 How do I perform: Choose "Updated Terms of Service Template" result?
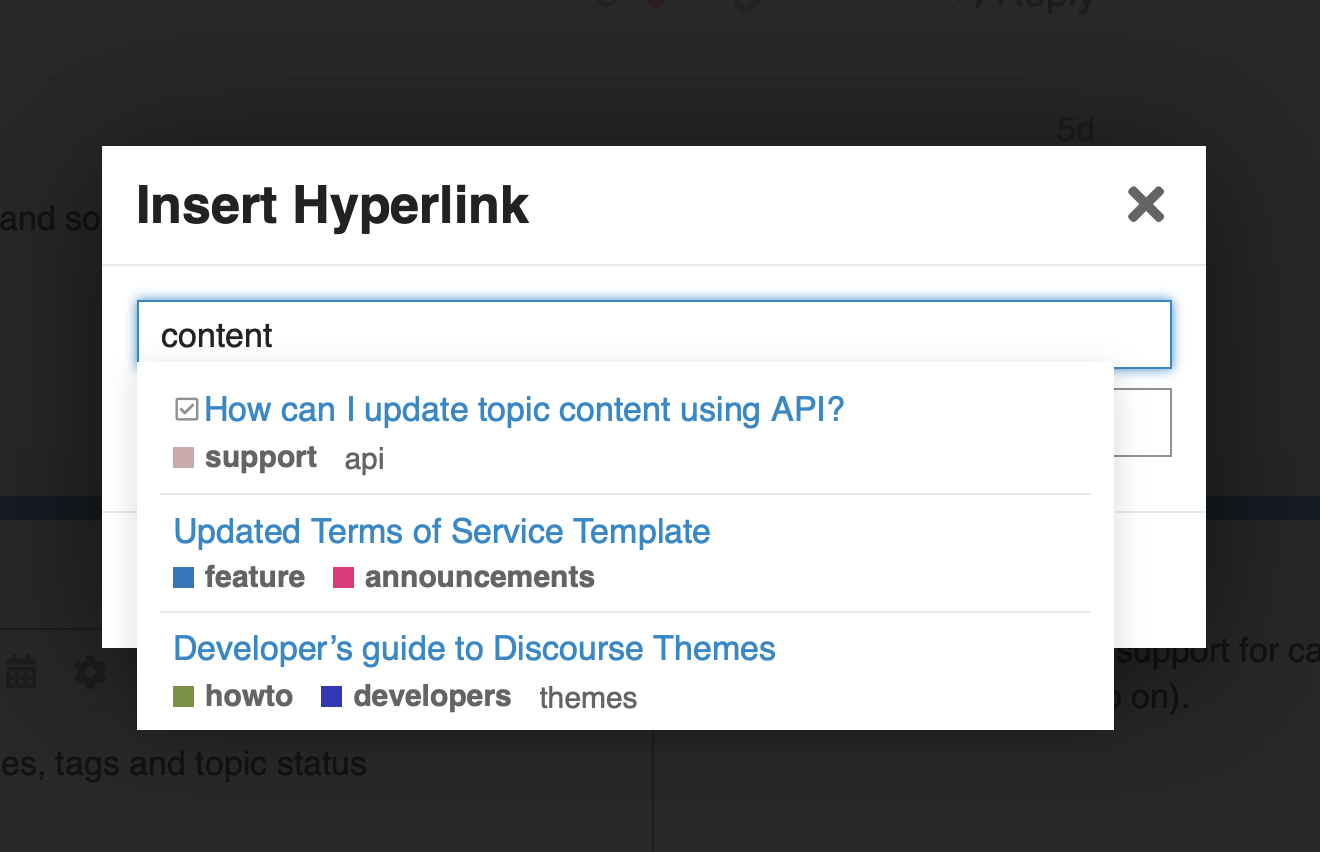(x=442, y=531)
